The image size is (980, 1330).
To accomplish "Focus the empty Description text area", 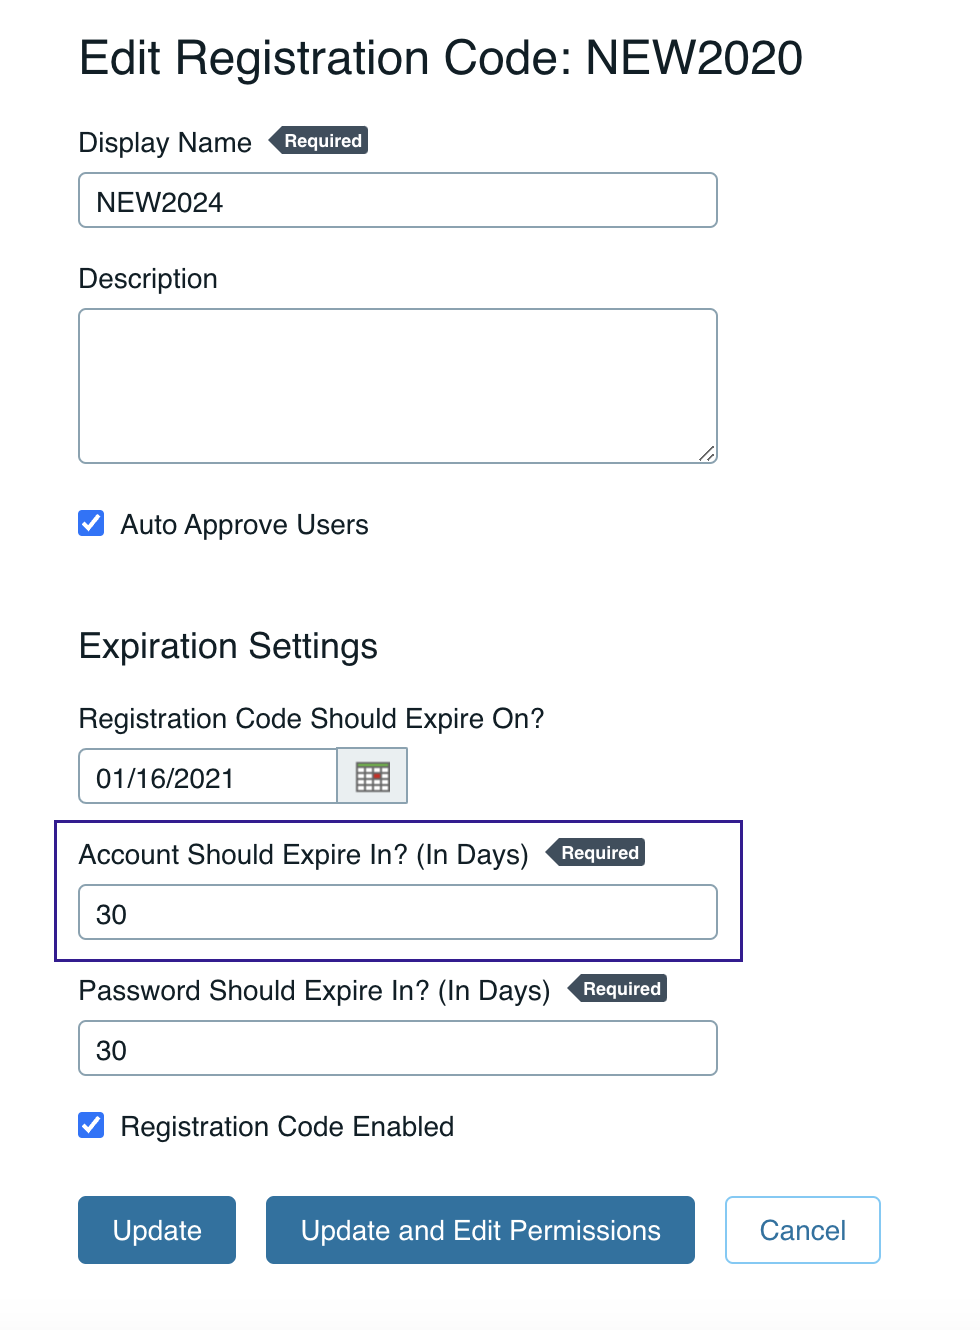I will (397, 385).
